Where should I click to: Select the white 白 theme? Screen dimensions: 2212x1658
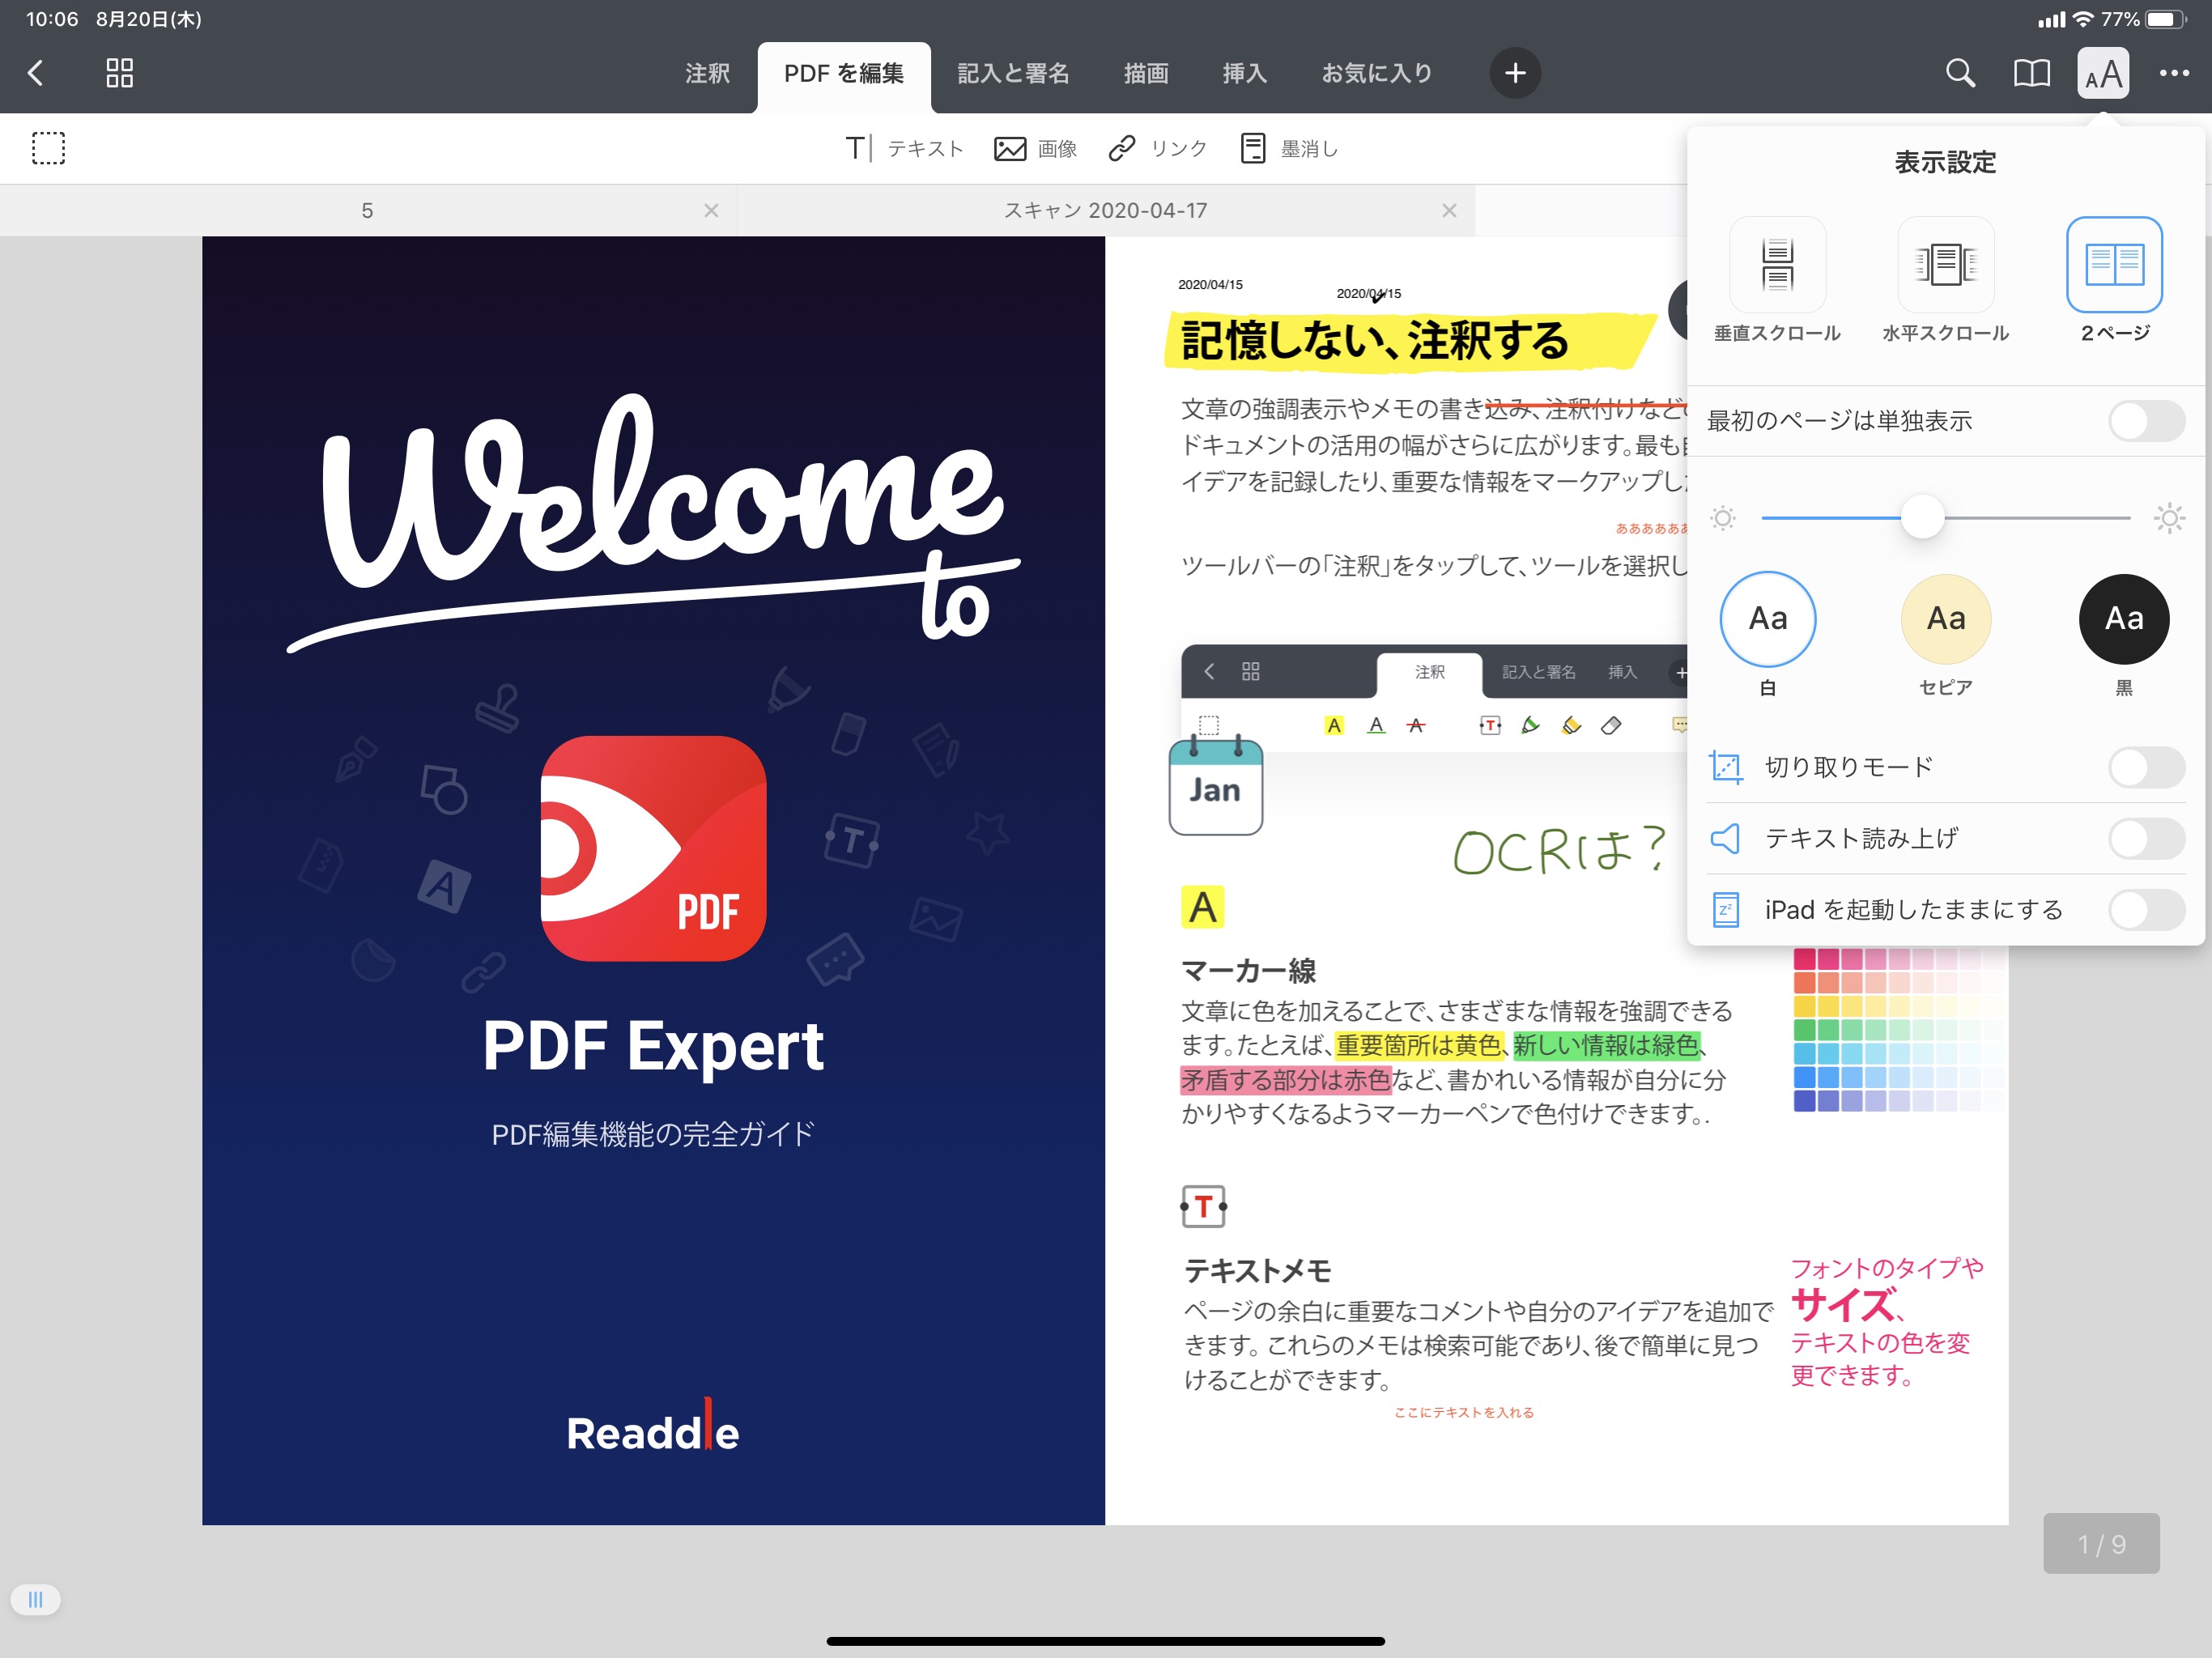click(x=1768, y=619)
